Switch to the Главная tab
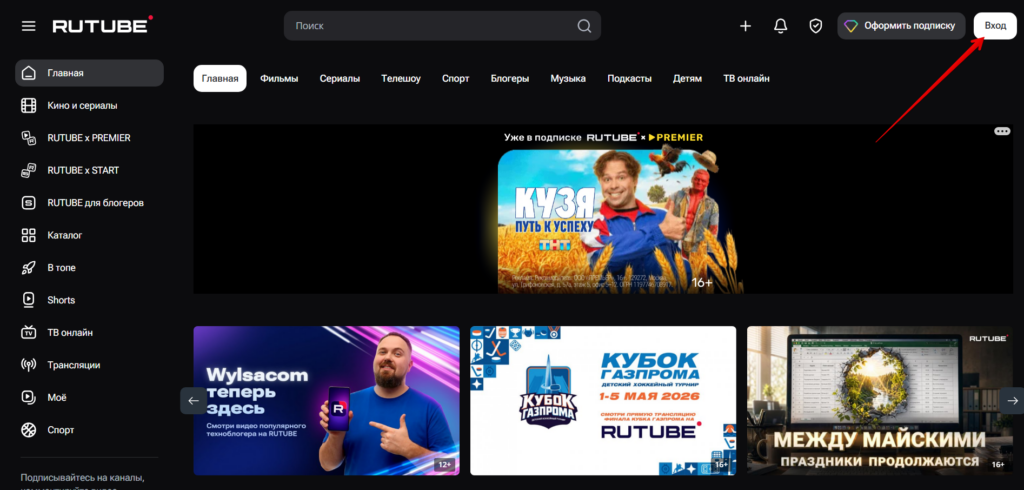 220,78
